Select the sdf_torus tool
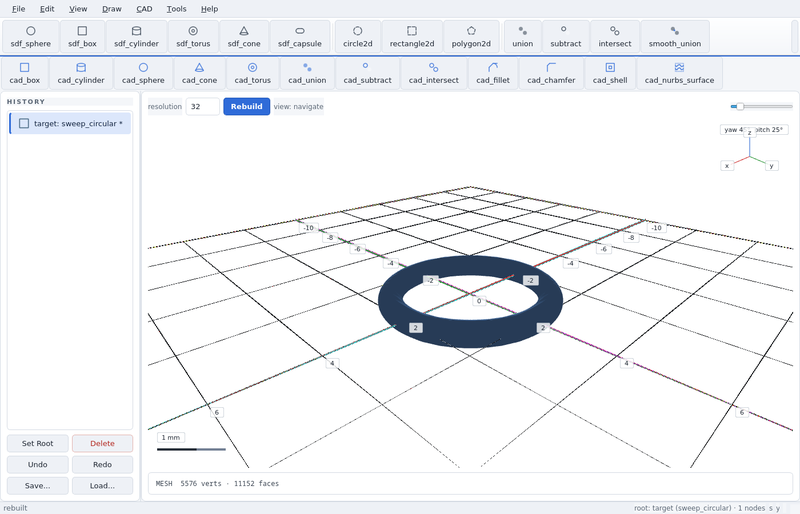This screenshot has width=800, height=514. 193,37
